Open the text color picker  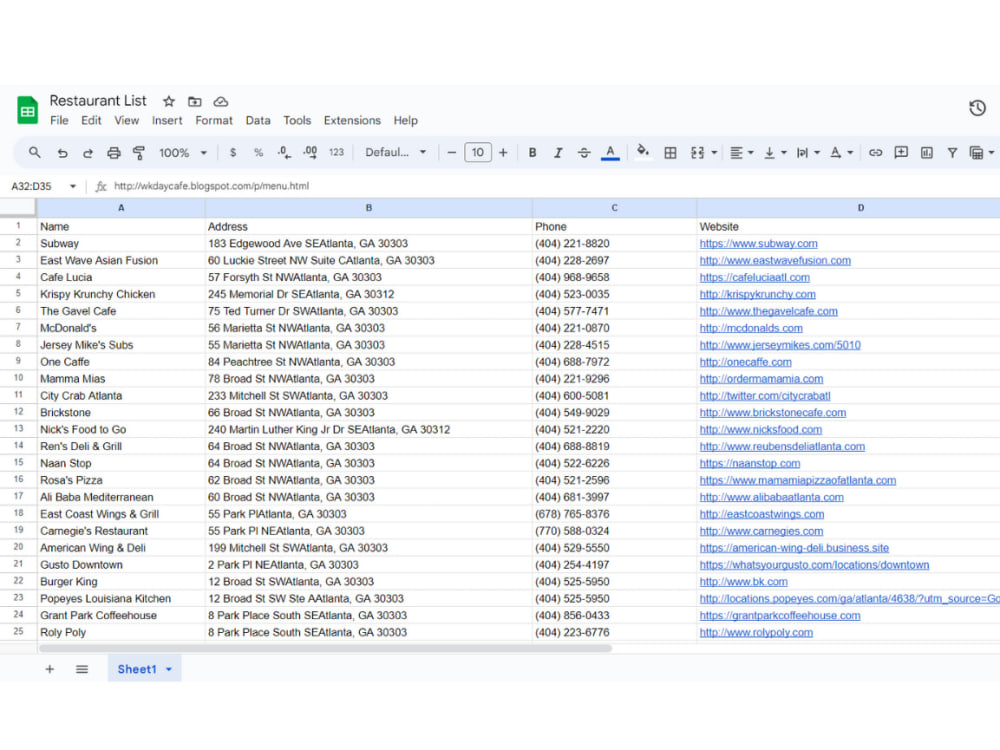point(610,153)
